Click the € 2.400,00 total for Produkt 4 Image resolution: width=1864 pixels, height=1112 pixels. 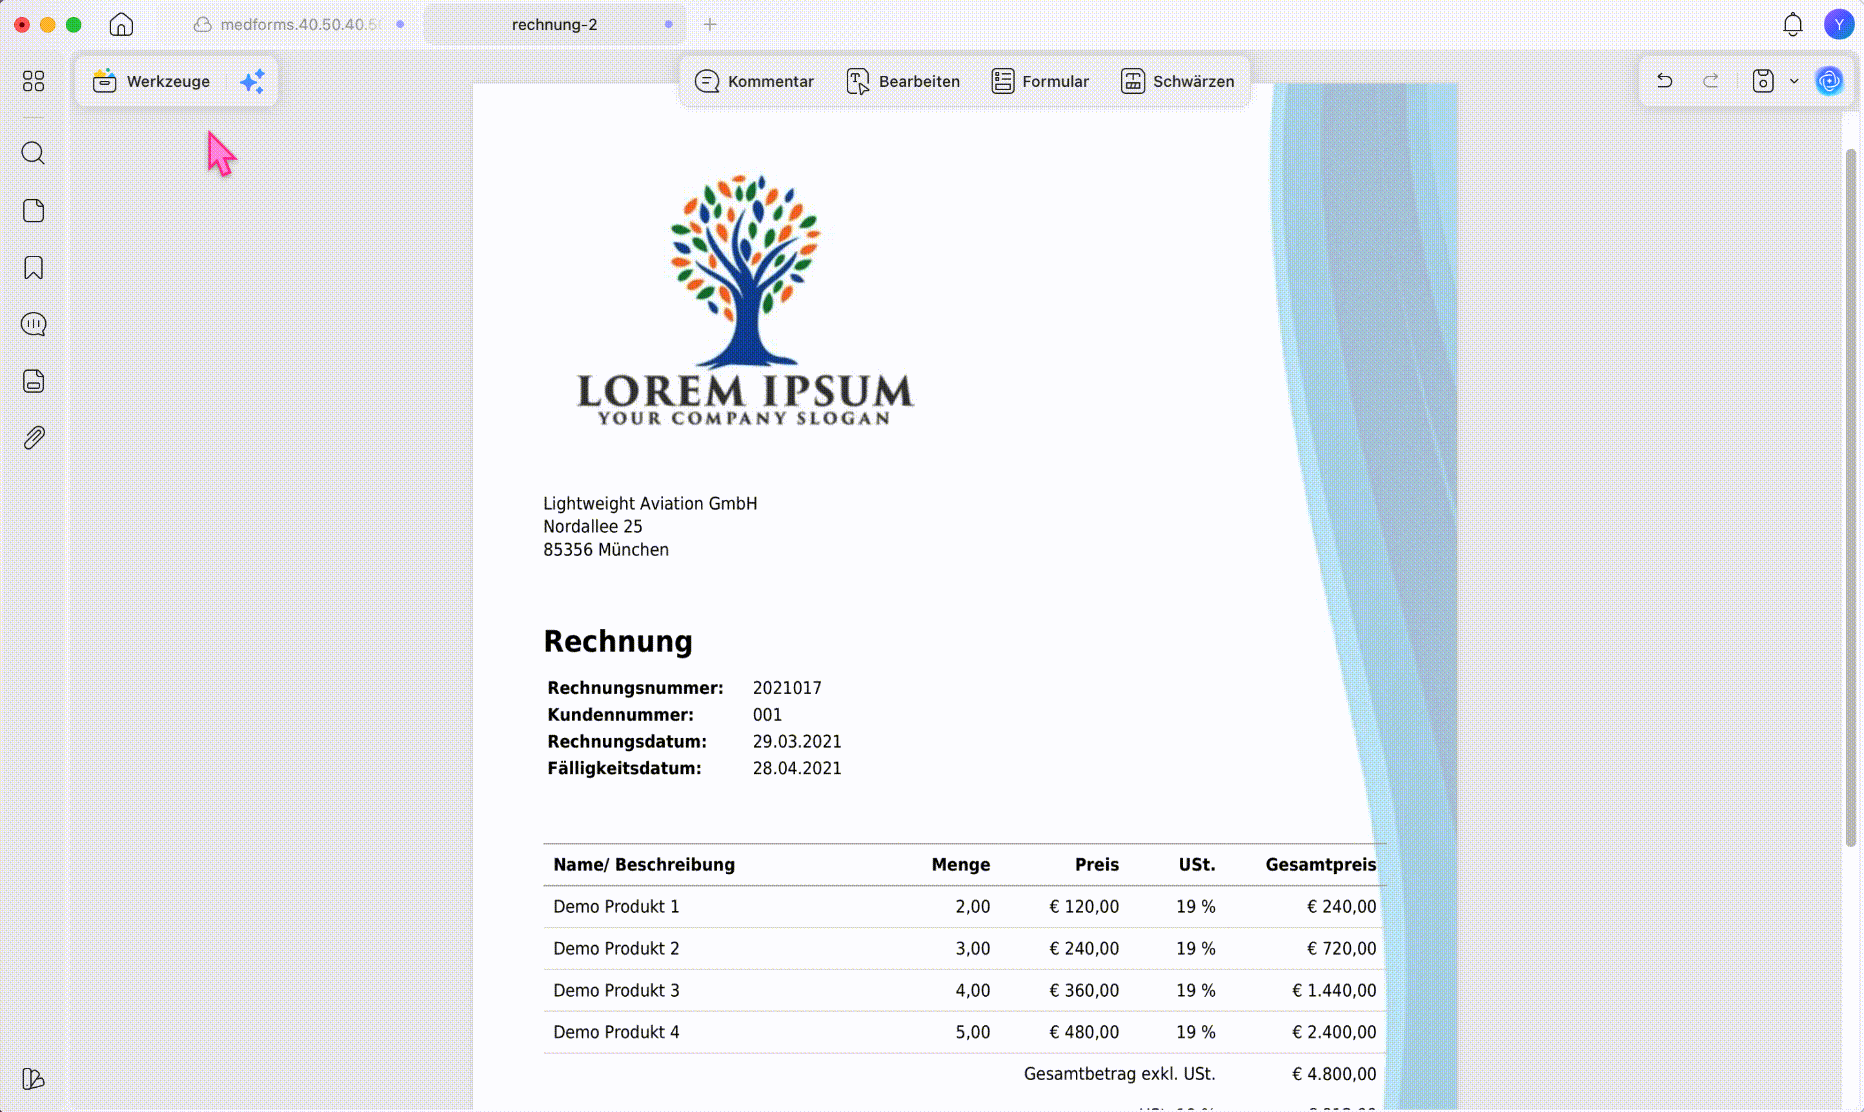click(1334, 1033)
